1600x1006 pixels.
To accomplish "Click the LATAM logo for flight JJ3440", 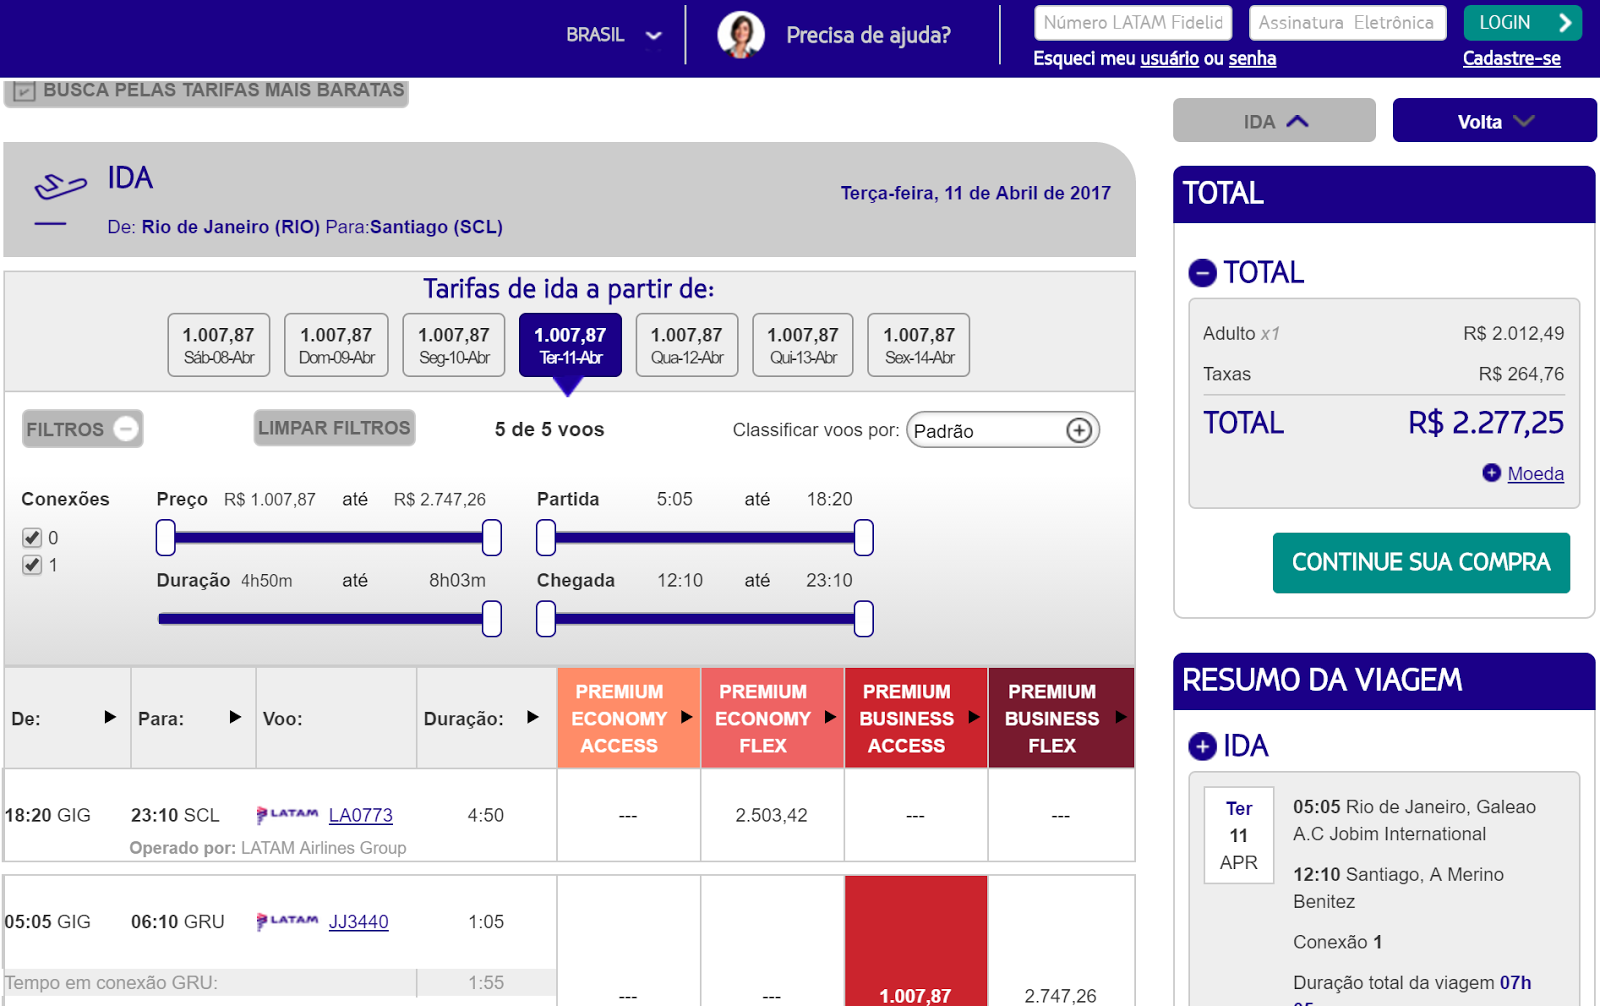I will coord(287,921).
